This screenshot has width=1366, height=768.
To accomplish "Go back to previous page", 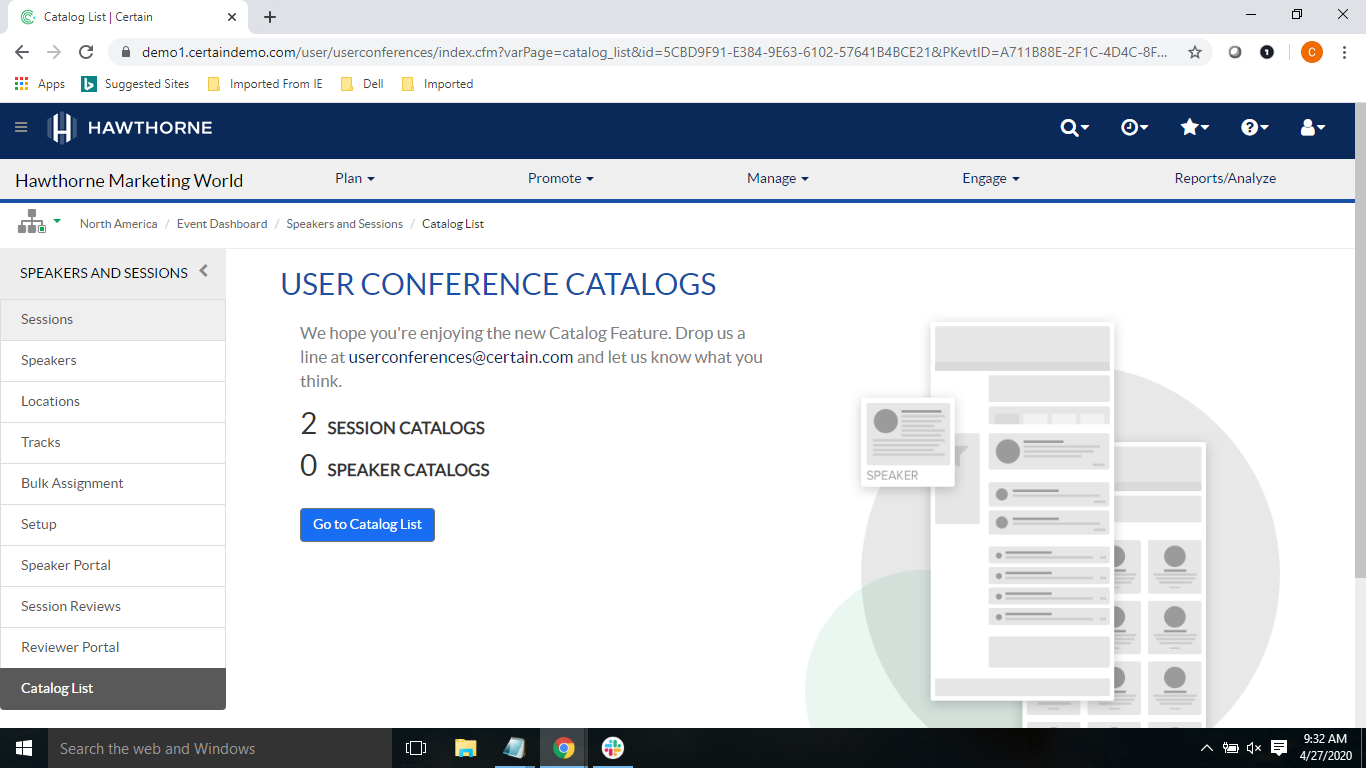I will 22,52.
